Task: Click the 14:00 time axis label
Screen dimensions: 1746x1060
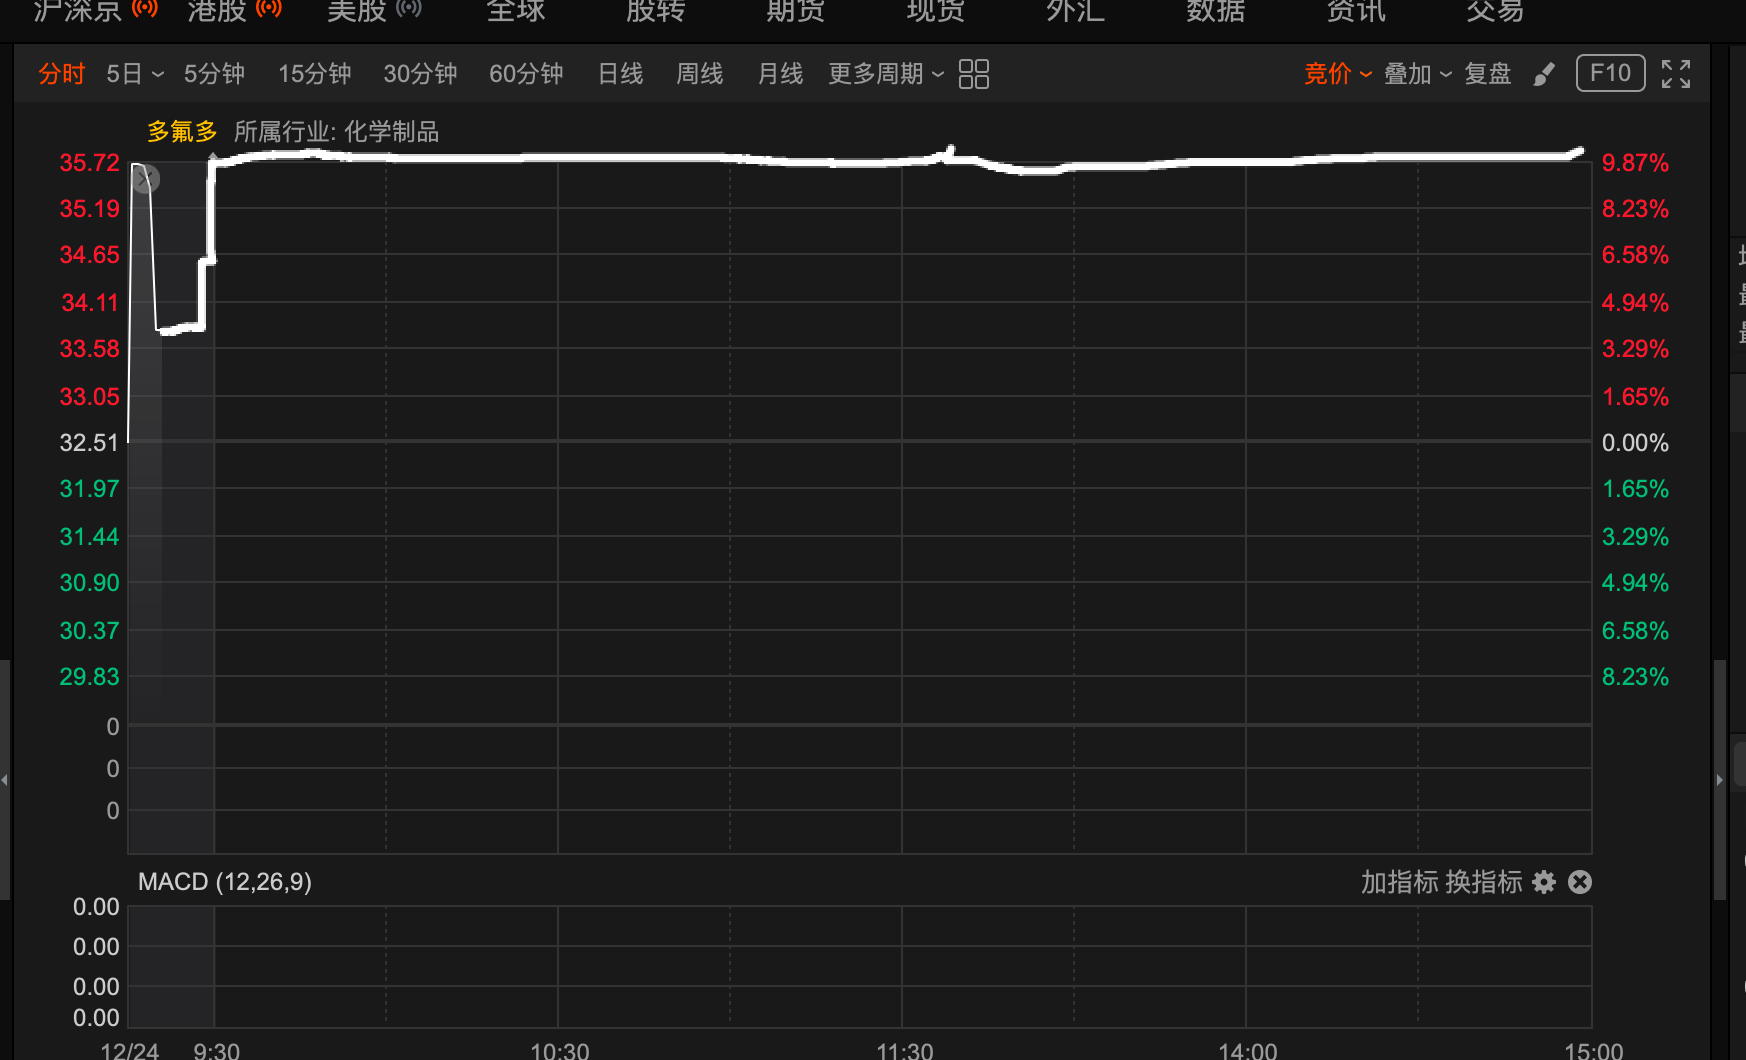Action: (x=1248, y=1051)
